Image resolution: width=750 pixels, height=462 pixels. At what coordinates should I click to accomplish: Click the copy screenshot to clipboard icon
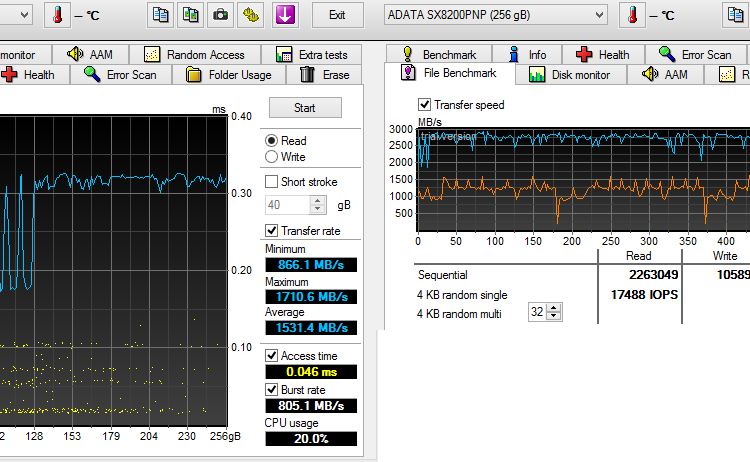pyautogui.click(x=190, y=15)
